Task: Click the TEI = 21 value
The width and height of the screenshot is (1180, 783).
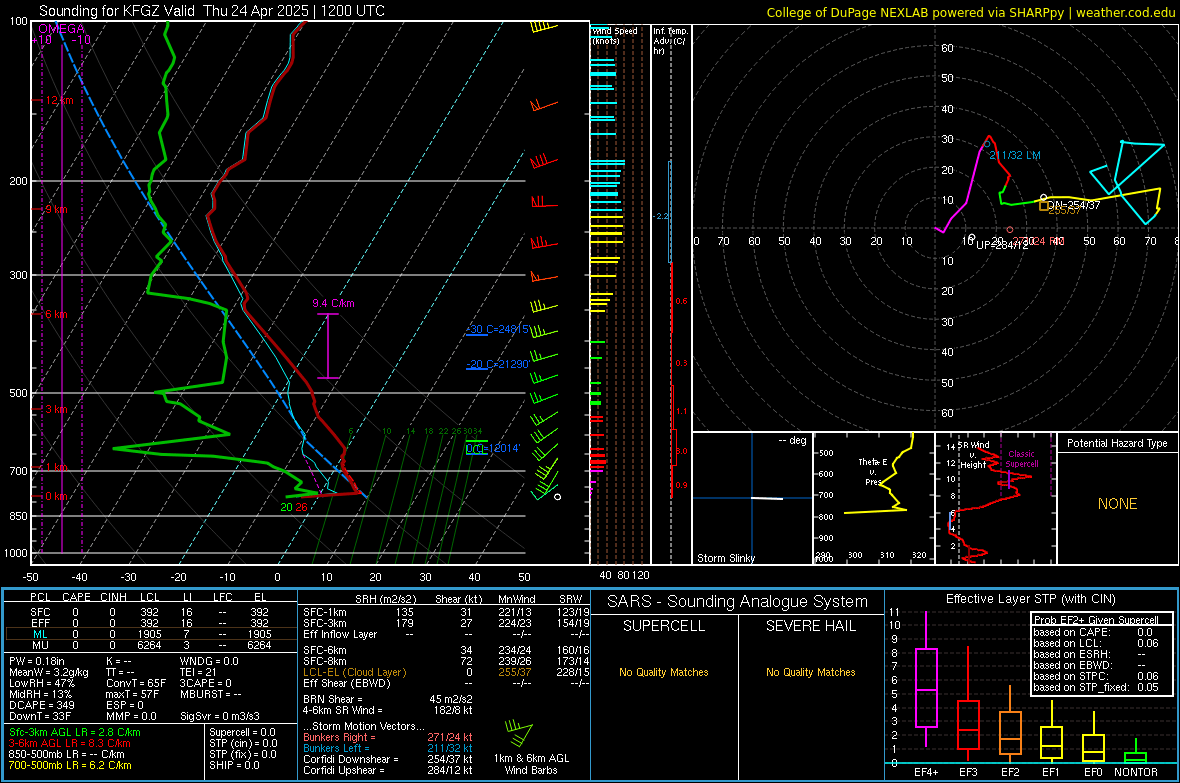Action: (x=199, y=672)
